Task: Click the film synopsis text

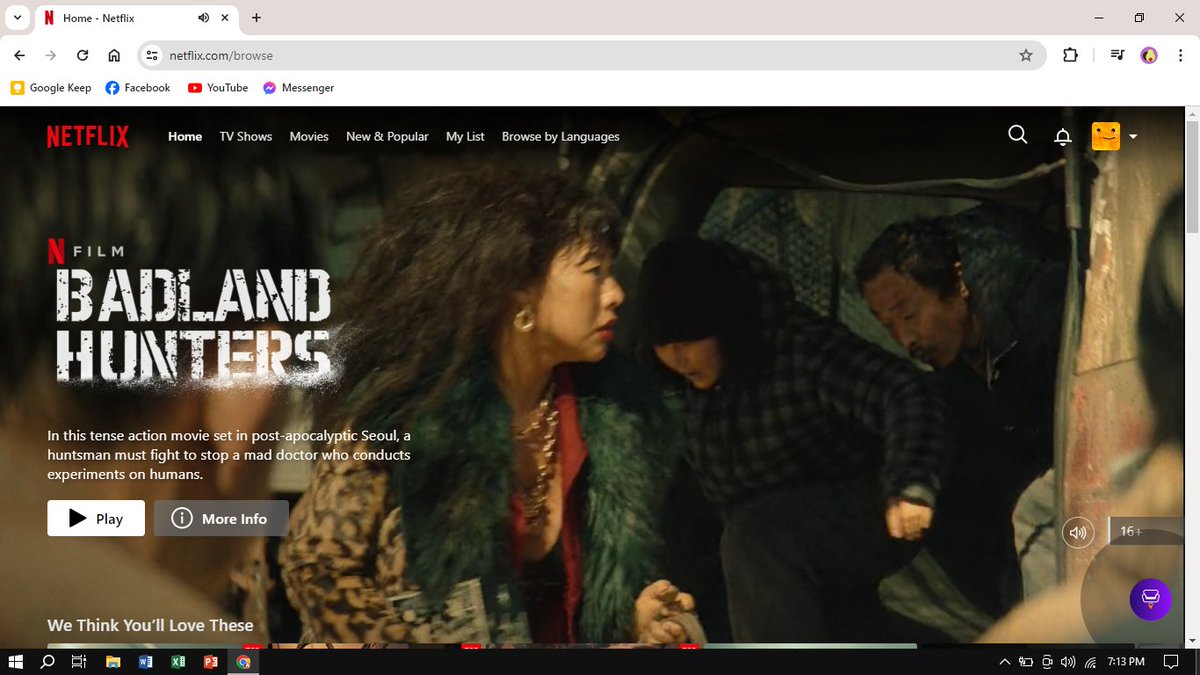Action: coord(229,455)
